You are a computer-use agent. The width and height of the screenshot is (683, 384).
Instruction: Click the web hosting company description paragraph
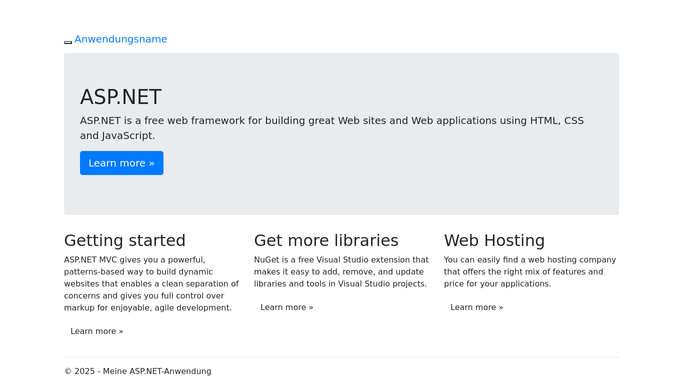point(530,272)
